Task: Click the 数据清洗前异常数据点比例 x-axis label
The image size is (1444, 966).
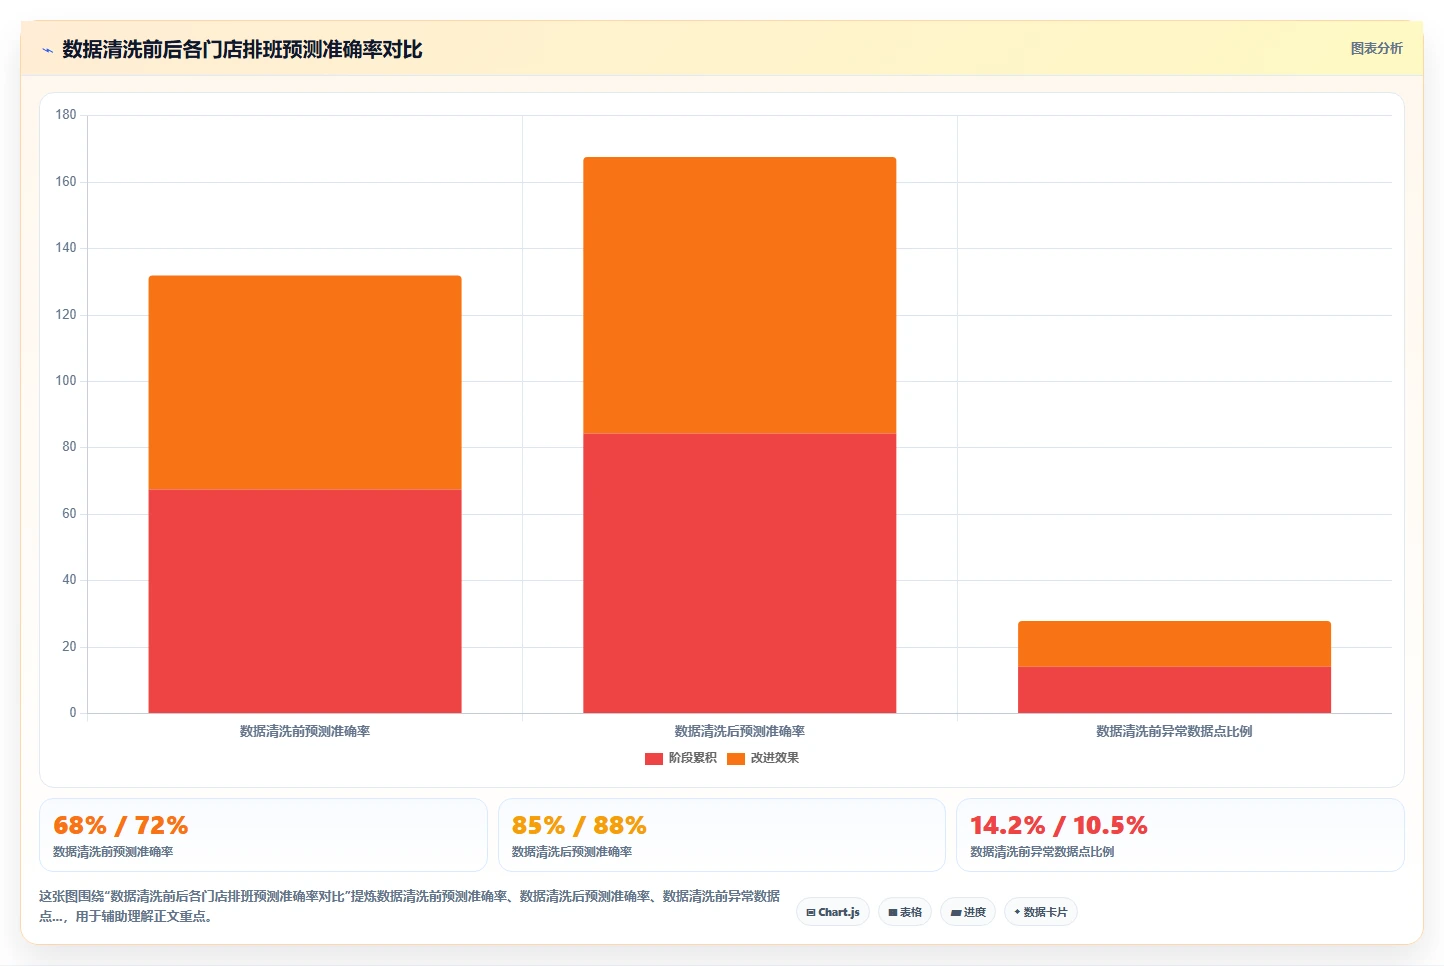Action: tap(1174, 731)
